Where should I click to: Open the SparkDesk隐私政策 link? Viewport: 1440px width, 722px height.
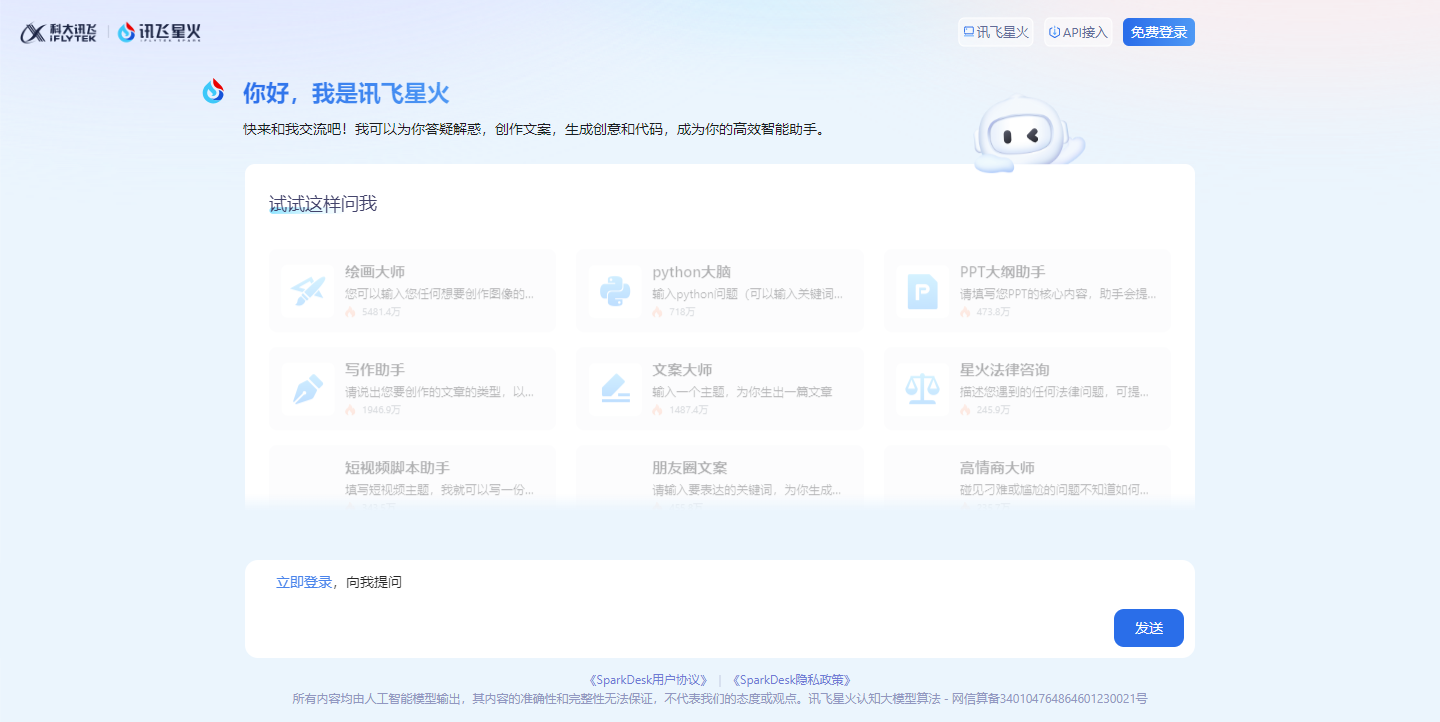click(792, 680)
